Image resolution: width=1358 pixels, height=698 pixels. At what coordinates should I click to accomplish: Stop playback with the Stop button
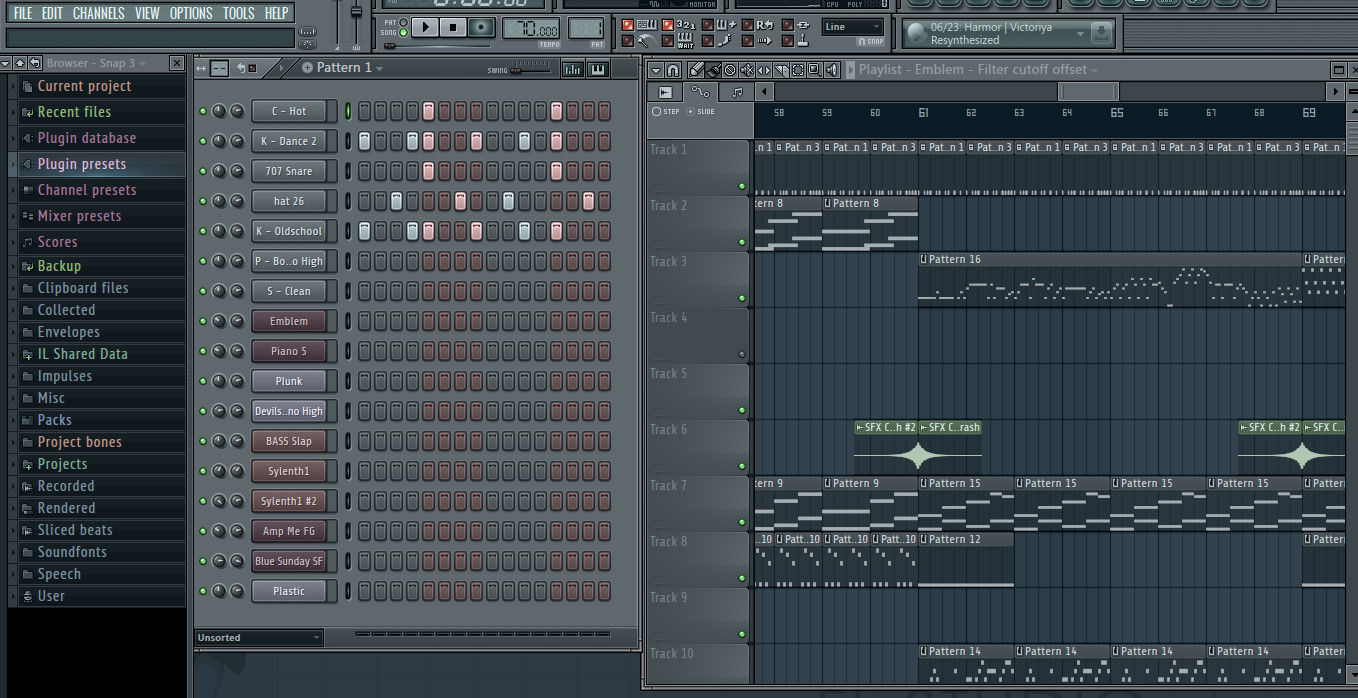[x=453, y=27]
